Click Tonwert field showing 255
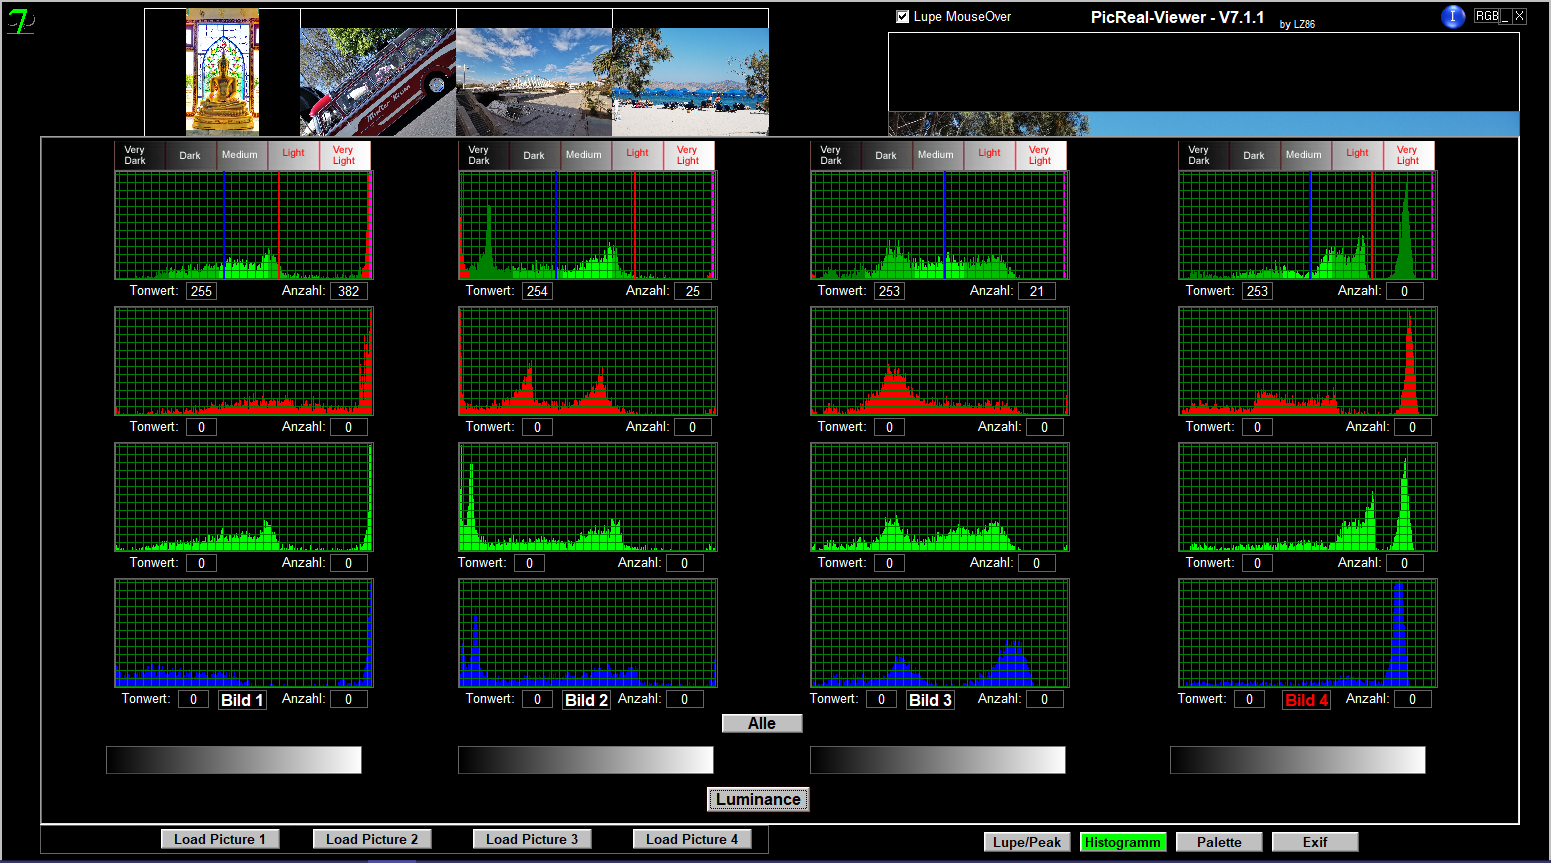Screen dimensions: 1551x863 point(201,291)
